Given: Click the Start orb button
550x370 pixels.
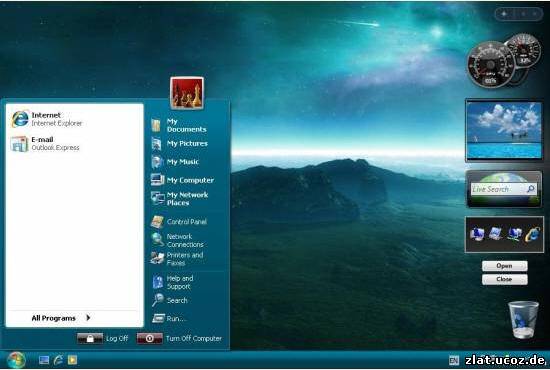Looking at the screenshot, I should click(16, 360).
